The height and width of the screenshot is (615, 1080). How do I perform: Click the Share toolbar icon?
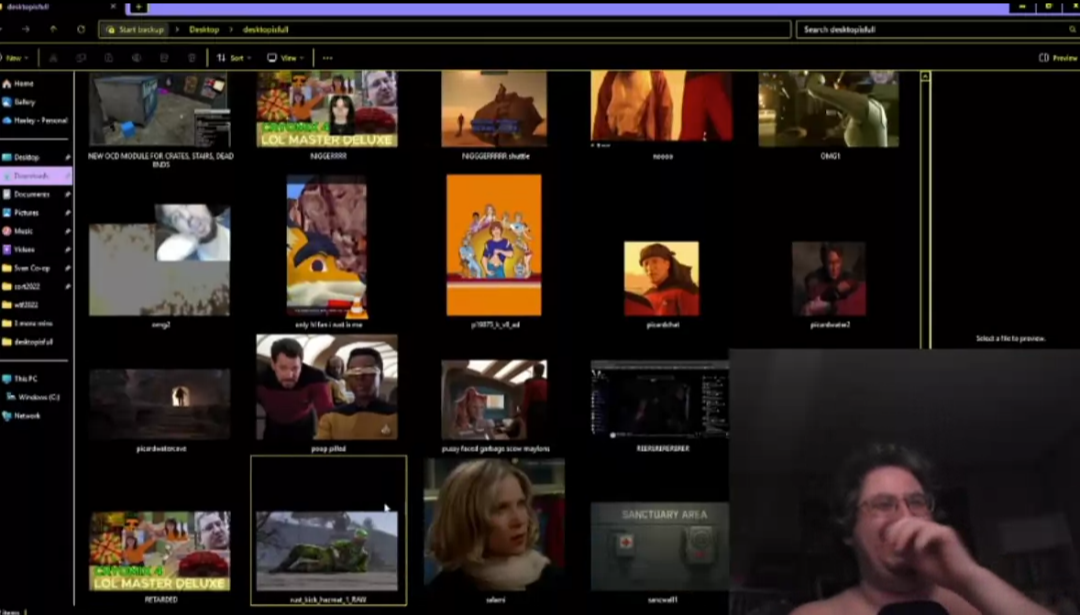[x=164, y=58]
